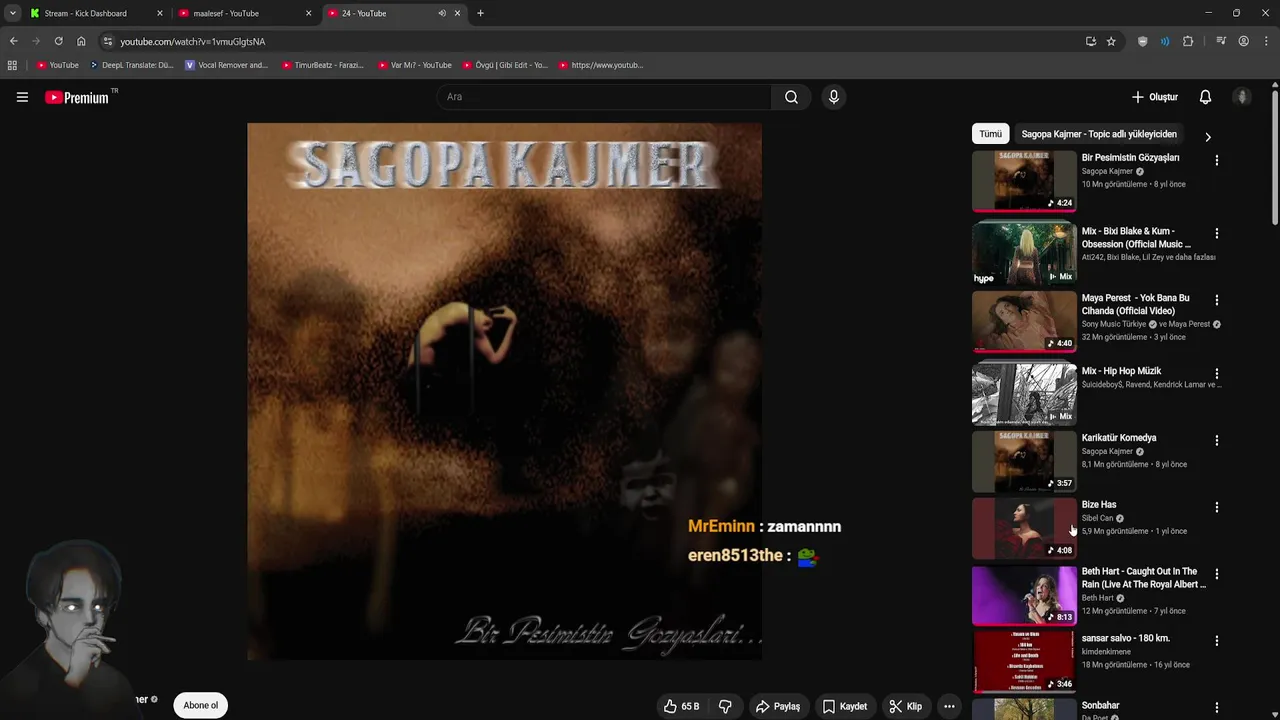The height and width of the screenshot is (720, 1280).
Task: Select Sagopa Kajmer - Topic uploader chip
Action: 1099,134
